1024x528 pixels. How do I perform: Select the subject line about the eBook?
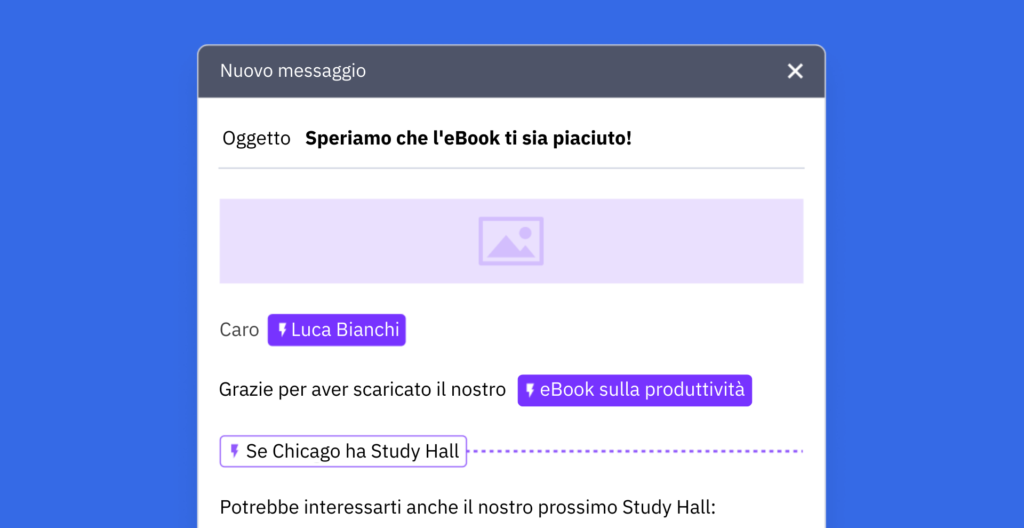[468, 139]
